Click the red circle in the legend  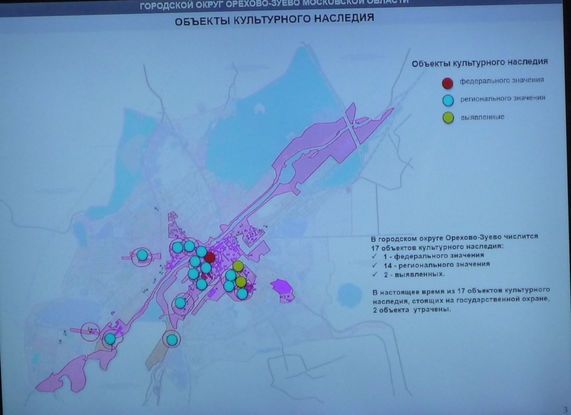(447, 83)
